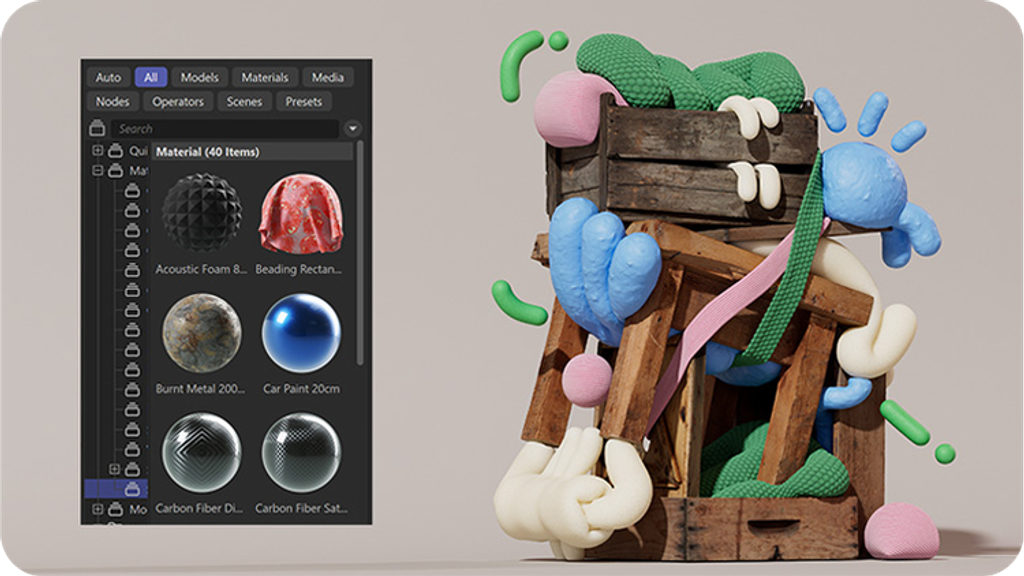1024x576 pixels.
Task: Enable the Auto filter button
Action: coord(108,77)
